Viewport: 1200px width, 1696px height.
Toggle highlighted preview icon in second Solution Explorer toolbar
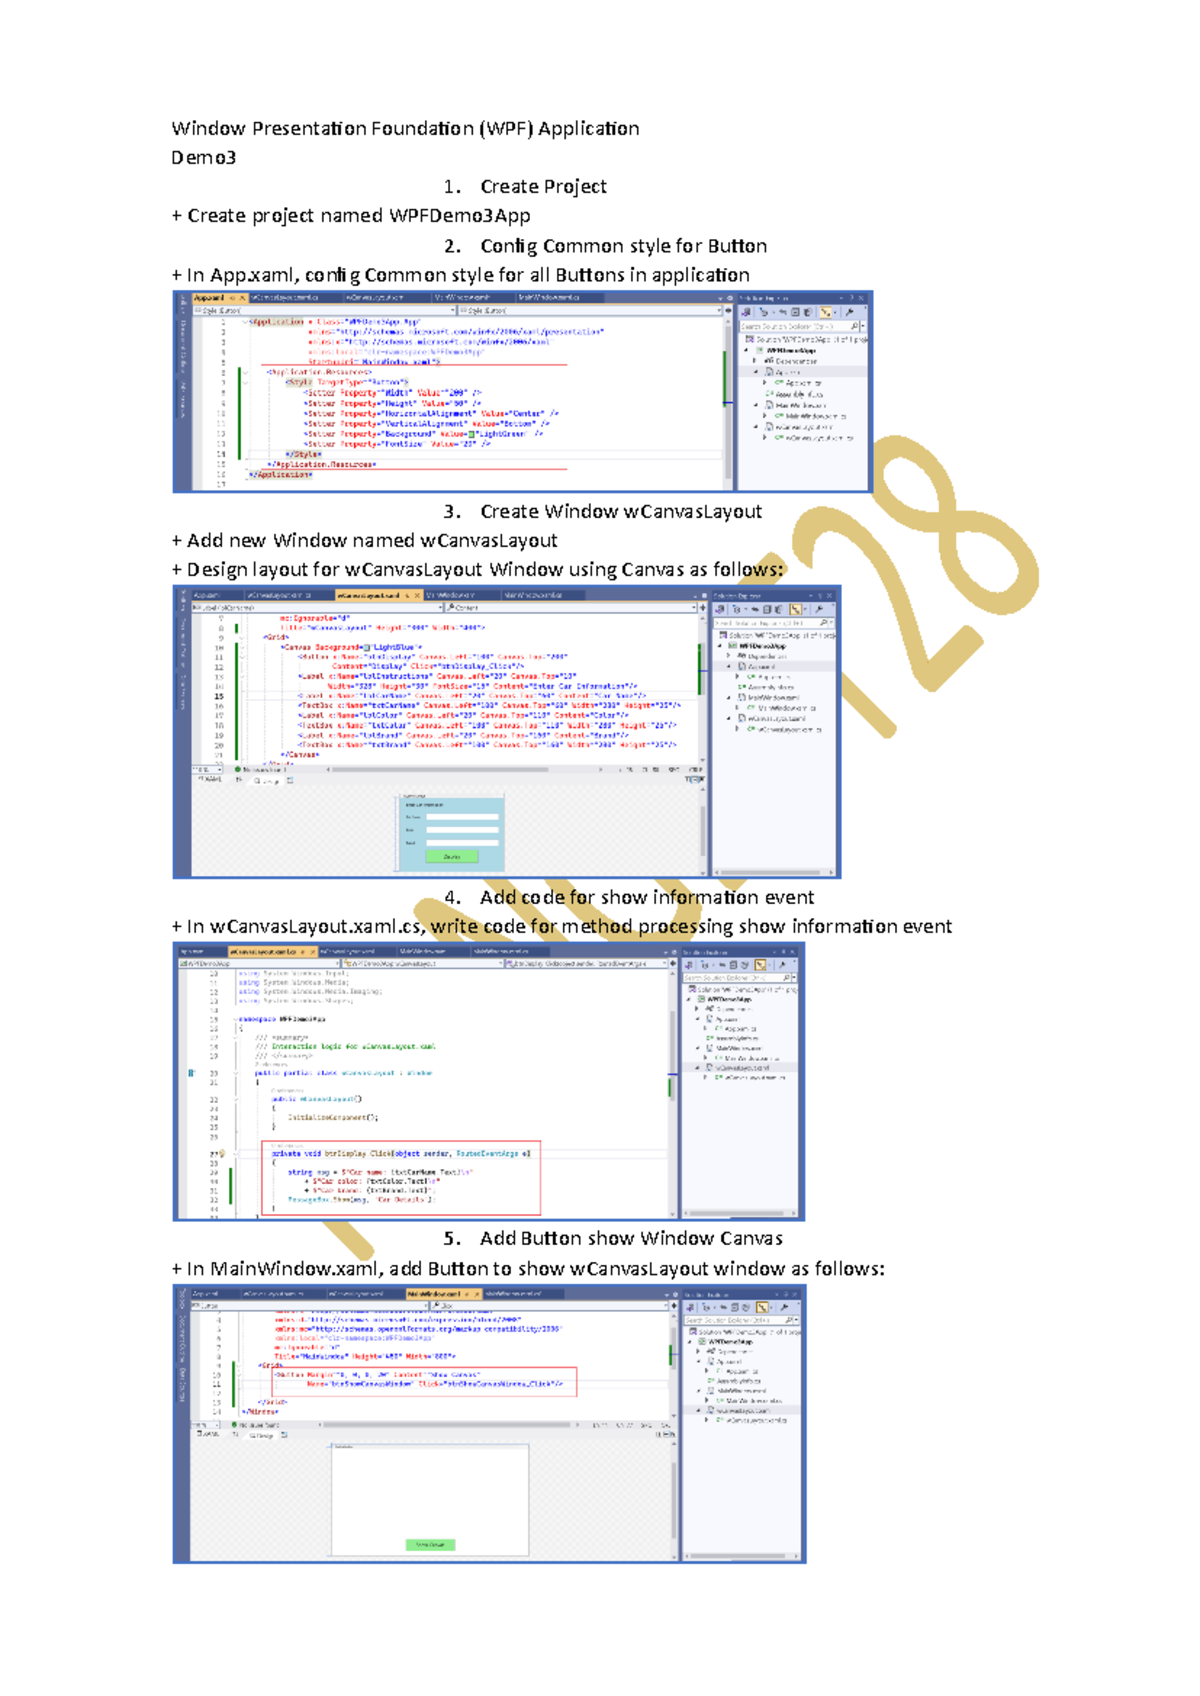[x=796, y=609]
